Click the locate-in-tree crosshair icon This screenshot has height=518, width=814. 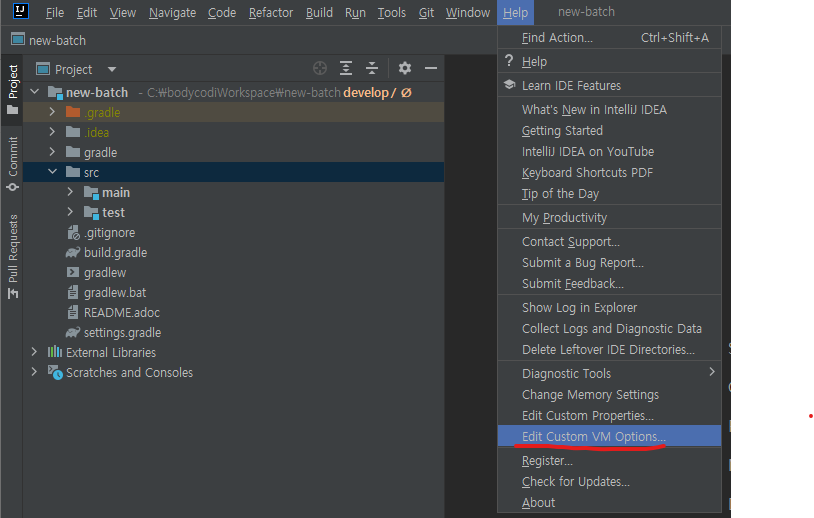[320, 68]
